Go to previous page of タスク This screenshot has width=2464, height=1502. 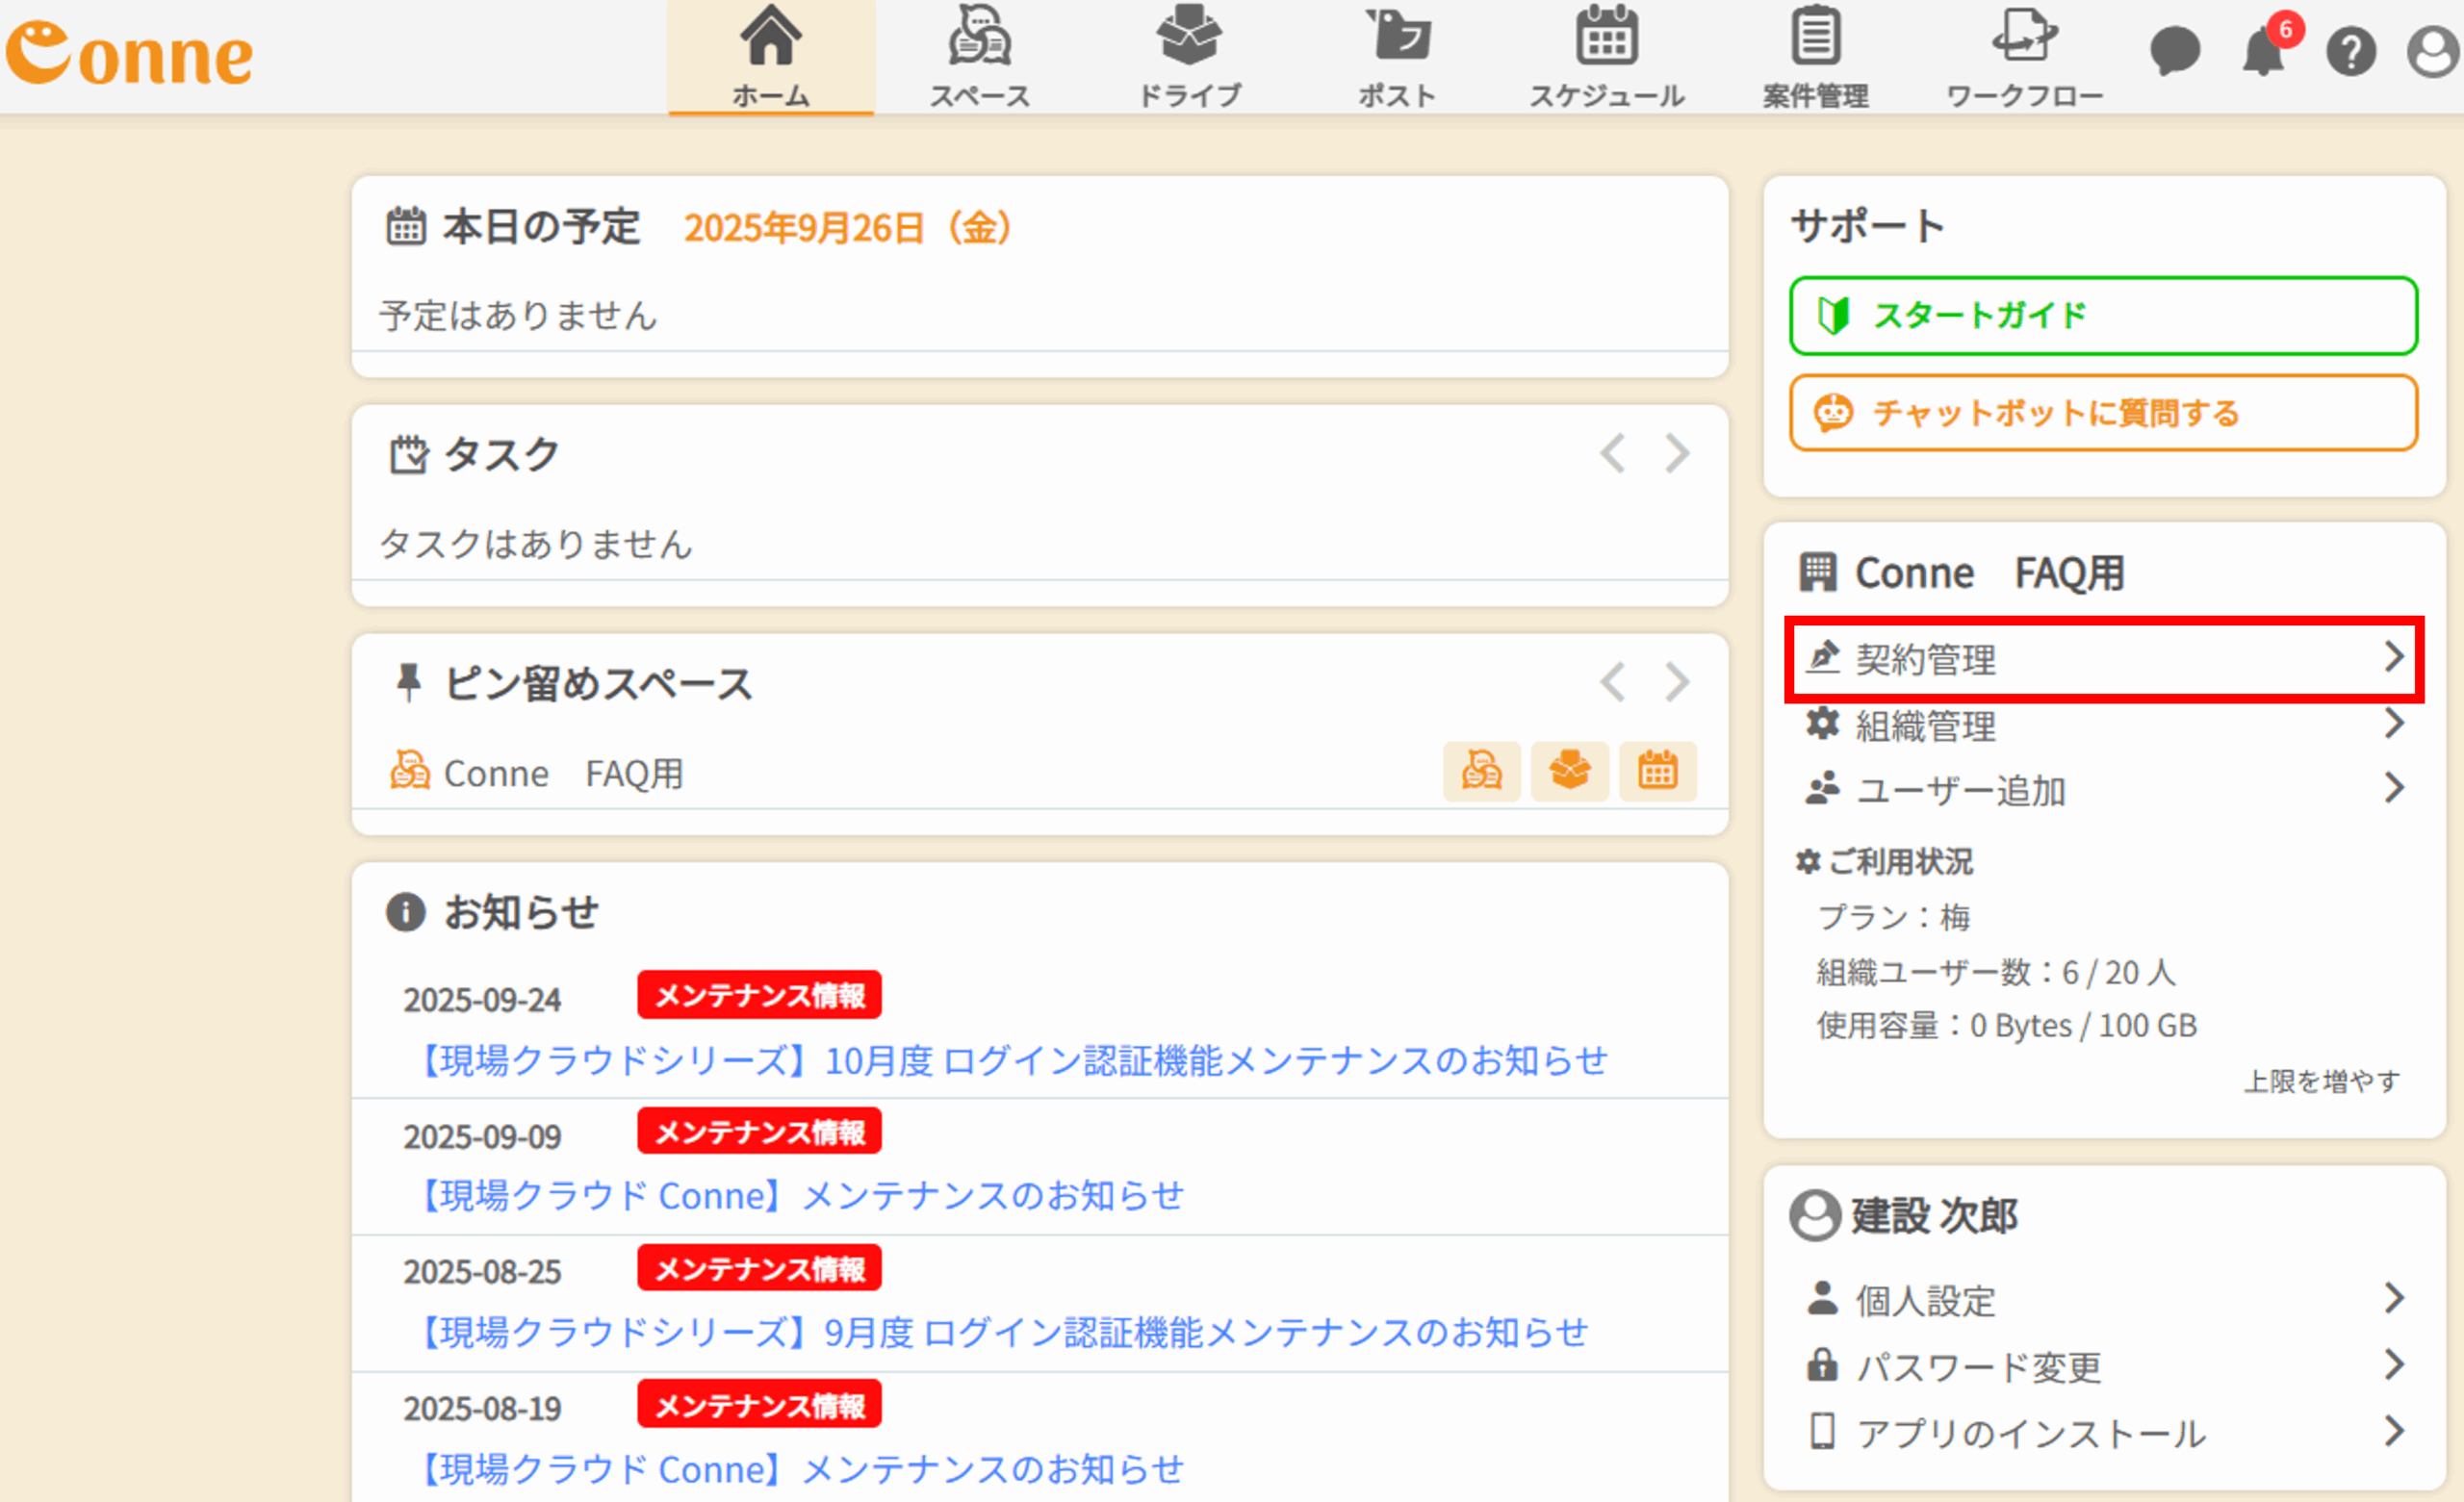1612,454
